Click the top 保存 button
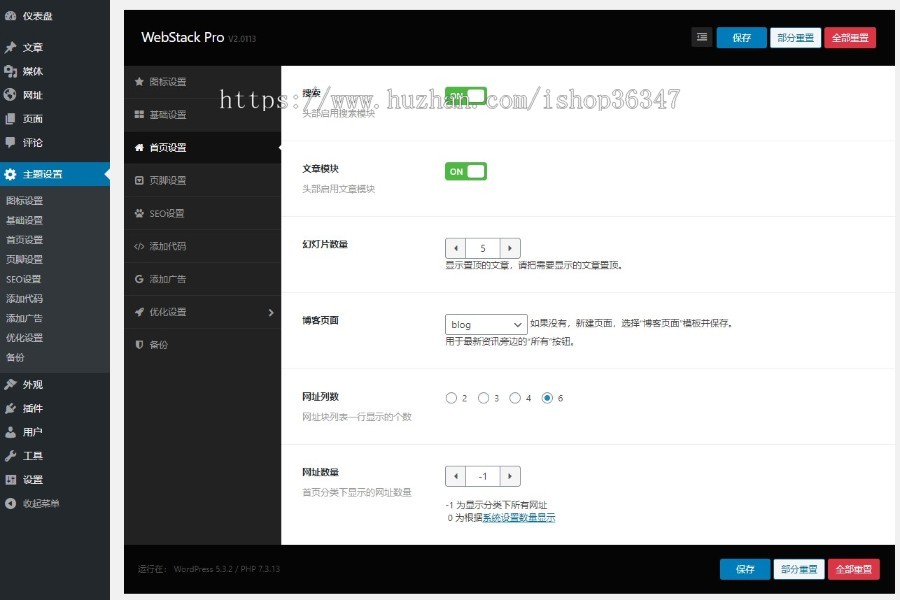Viewport: 900px width, 600px height. 741,37
